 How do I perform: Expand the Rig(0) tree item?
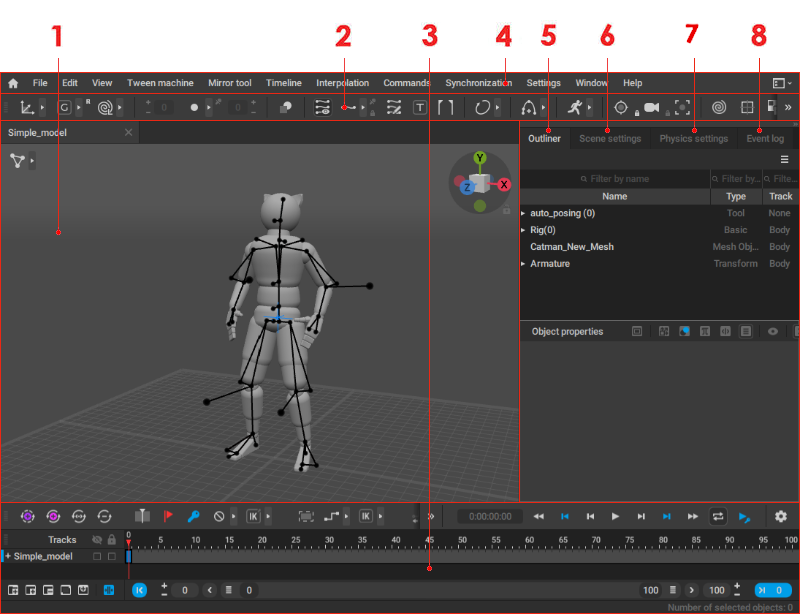pyautogui.click(x=523, y=230)
